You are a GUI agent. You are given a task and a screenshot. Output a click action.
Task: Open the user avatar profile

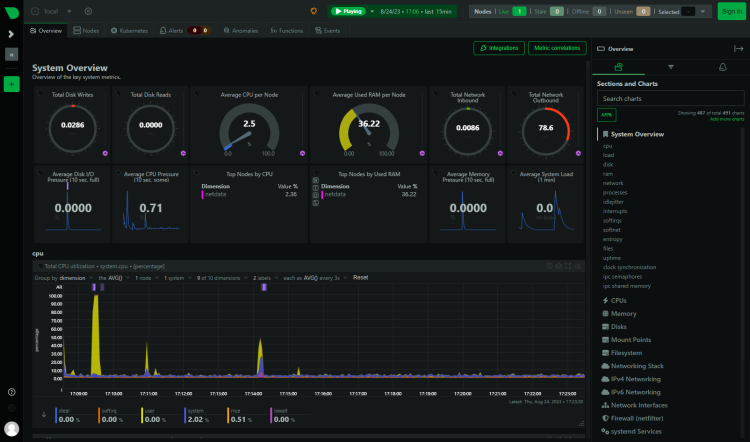[x=11, y=428]
